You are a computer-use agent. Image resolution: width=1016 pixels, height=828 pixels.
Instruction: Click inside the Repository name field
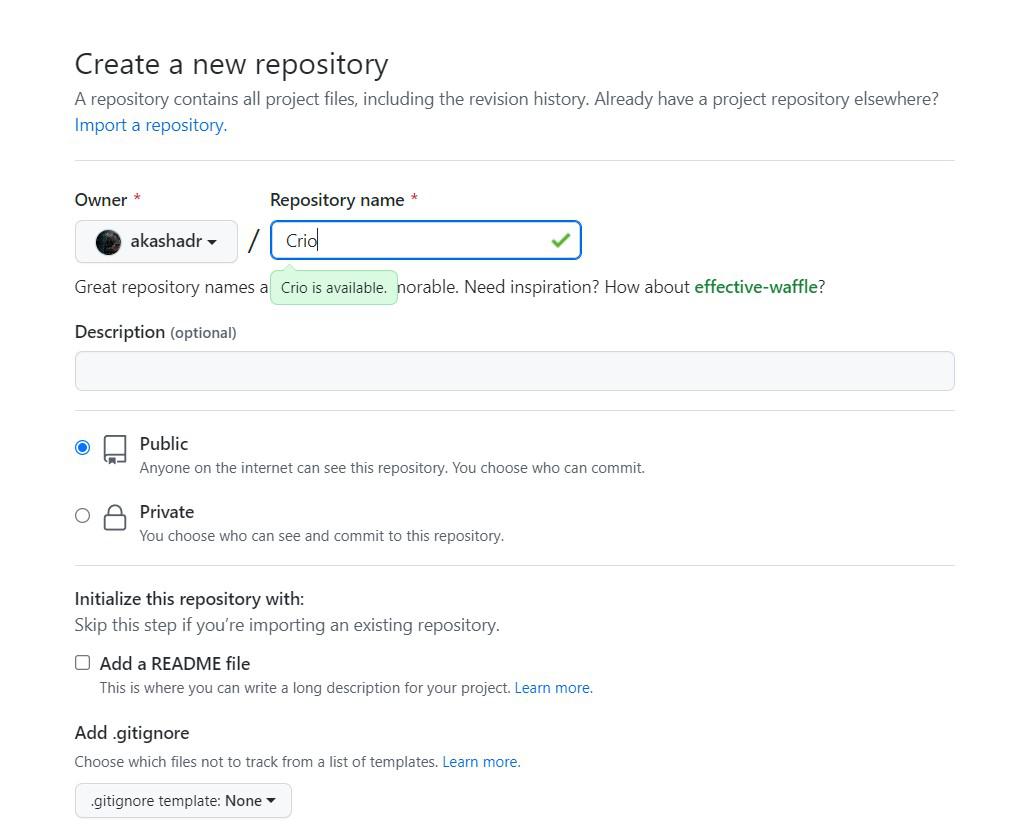click(410, 241)
